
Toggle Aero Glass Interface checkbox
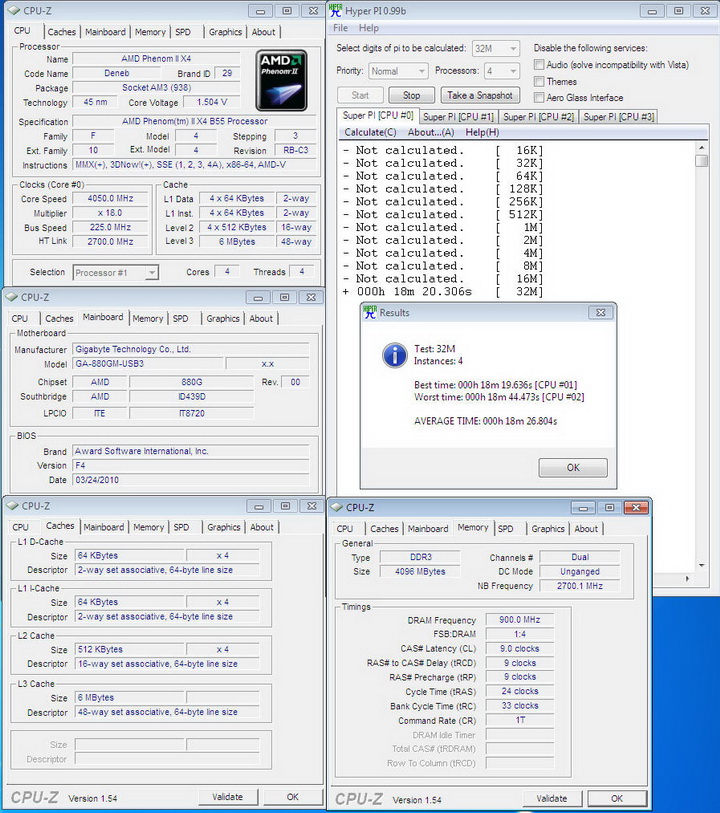click(x=539, y=97)
